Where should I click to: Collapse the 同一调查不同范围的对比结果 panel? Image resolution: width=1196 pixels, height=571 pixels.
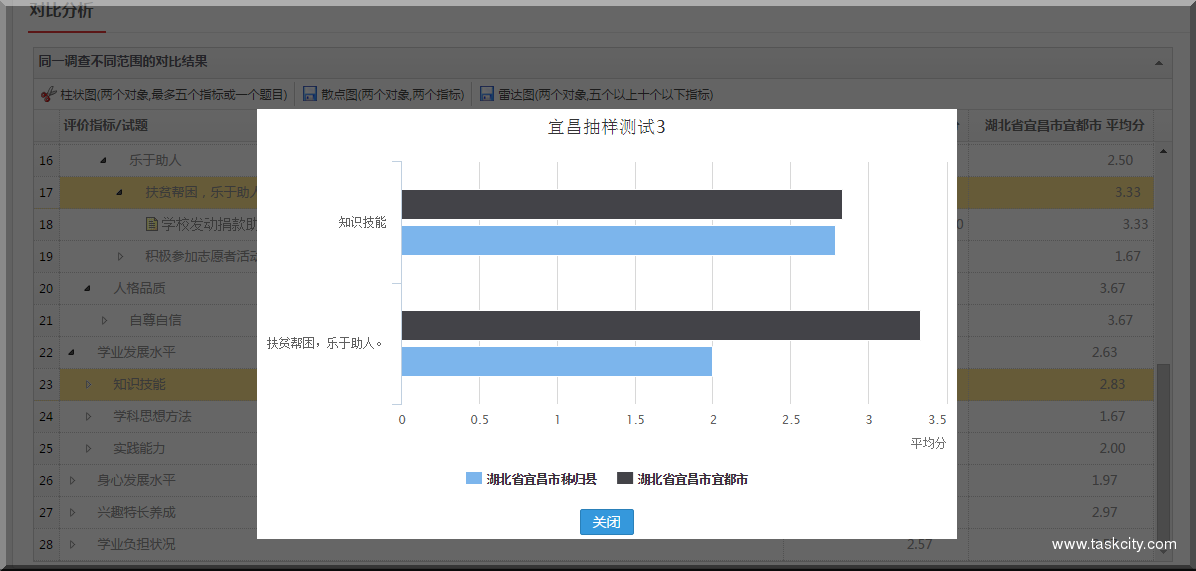(x=1158, y=62)
